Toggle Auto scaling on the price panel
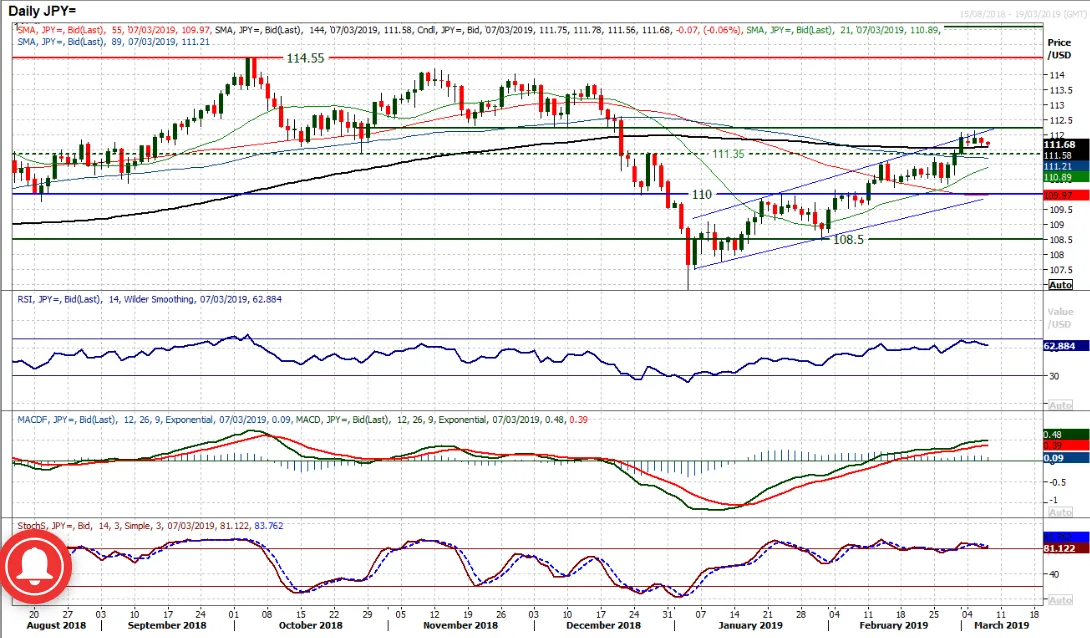This screenshot has height=638, width=1090. tap(1060, 285)
